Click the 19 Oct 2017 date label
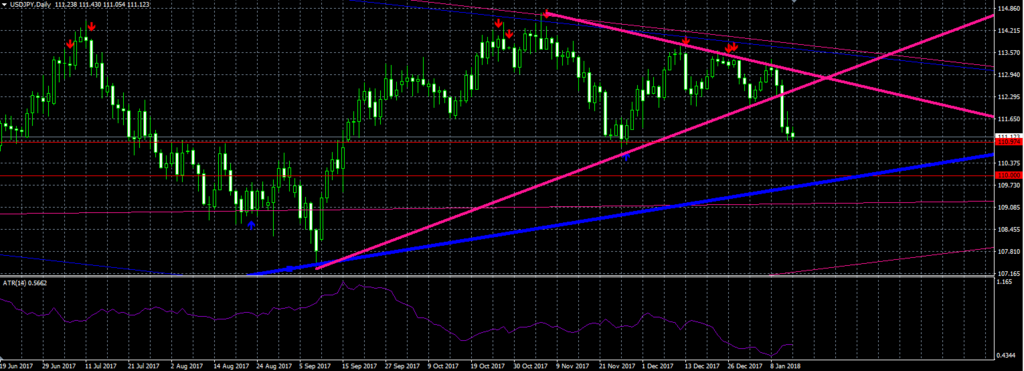 click(488, 366)
